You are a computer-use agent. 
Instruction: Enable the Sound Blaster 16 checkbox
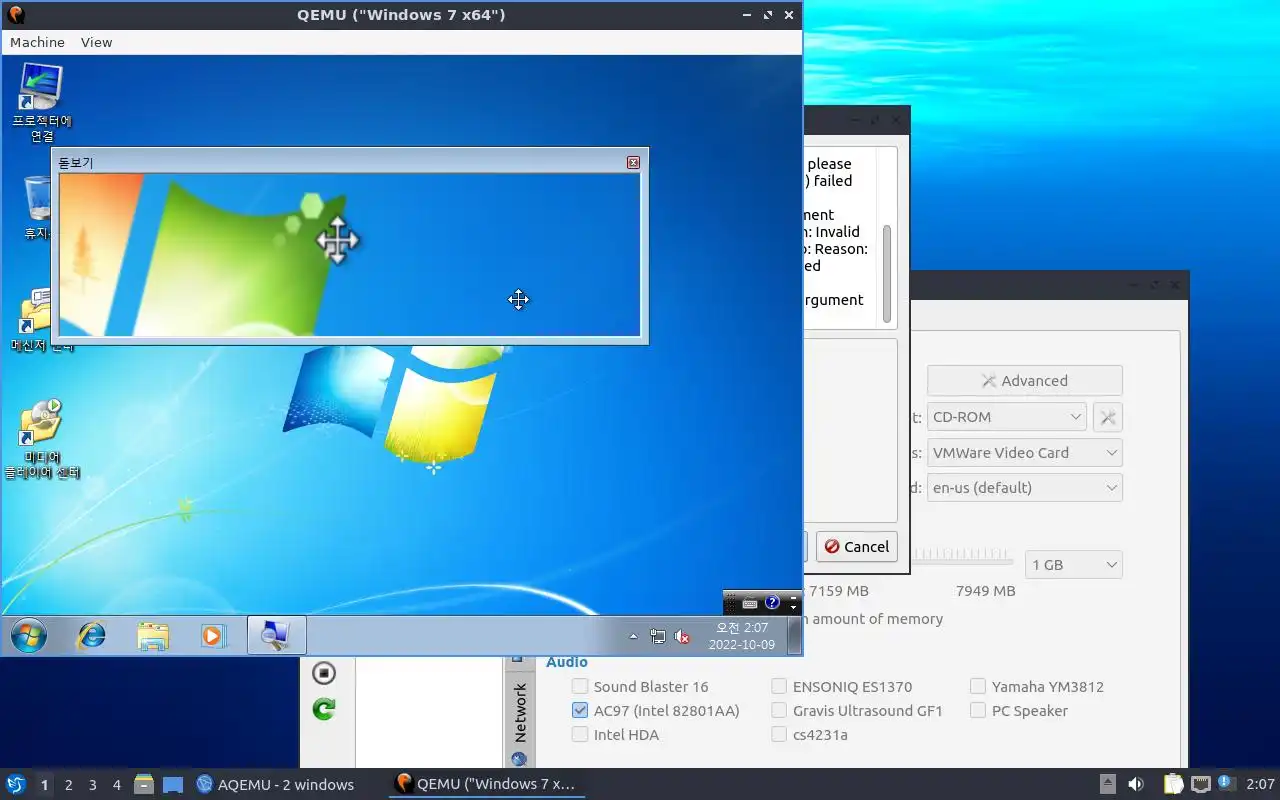tap(580, 687)
